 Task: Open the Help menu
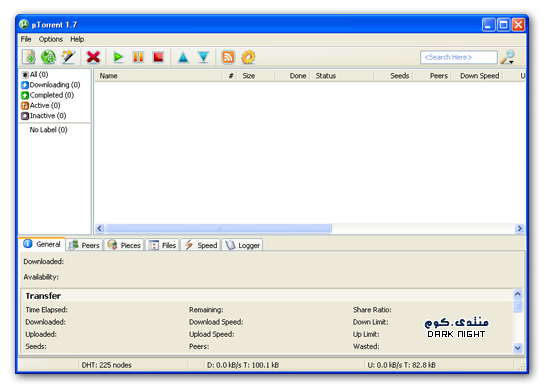coord(77,39)
